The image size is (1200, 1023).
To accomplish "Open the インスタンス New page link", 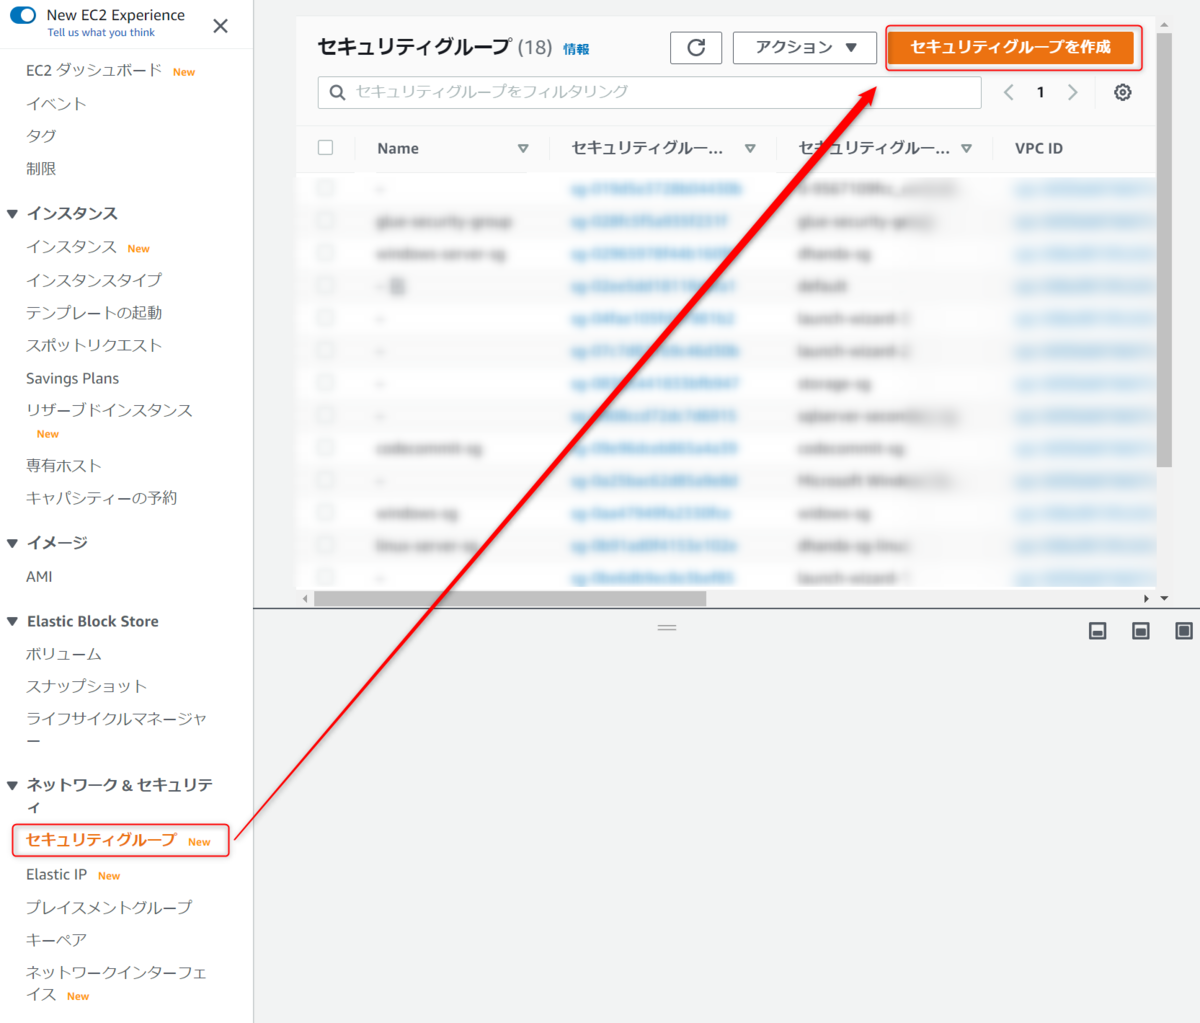I will pos(71,247).
